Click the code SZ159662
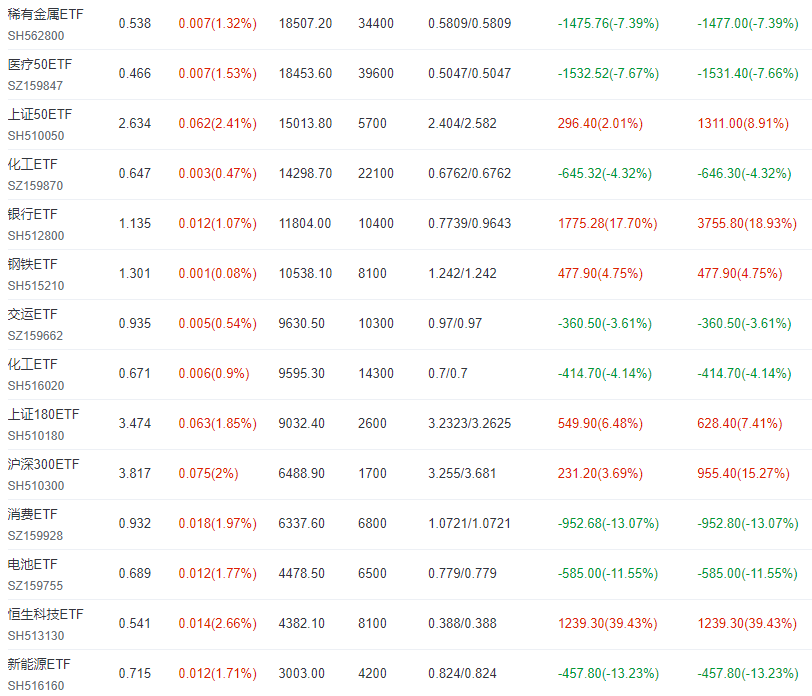The image size is (812, 696). click(35, 336)
